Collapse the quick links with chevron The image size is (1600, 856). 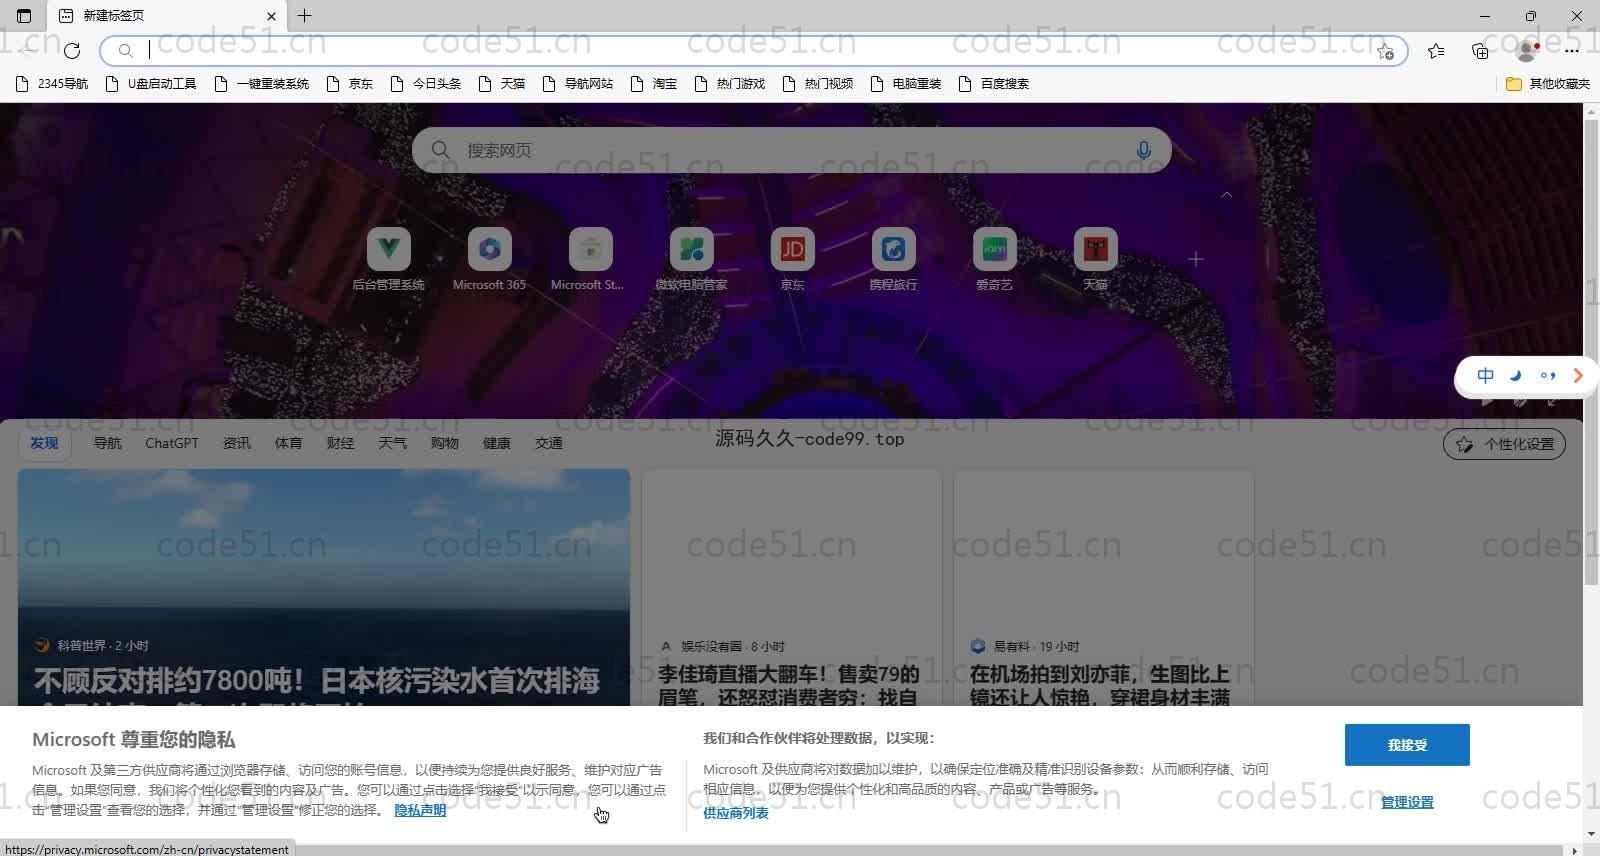[1226, 194]
